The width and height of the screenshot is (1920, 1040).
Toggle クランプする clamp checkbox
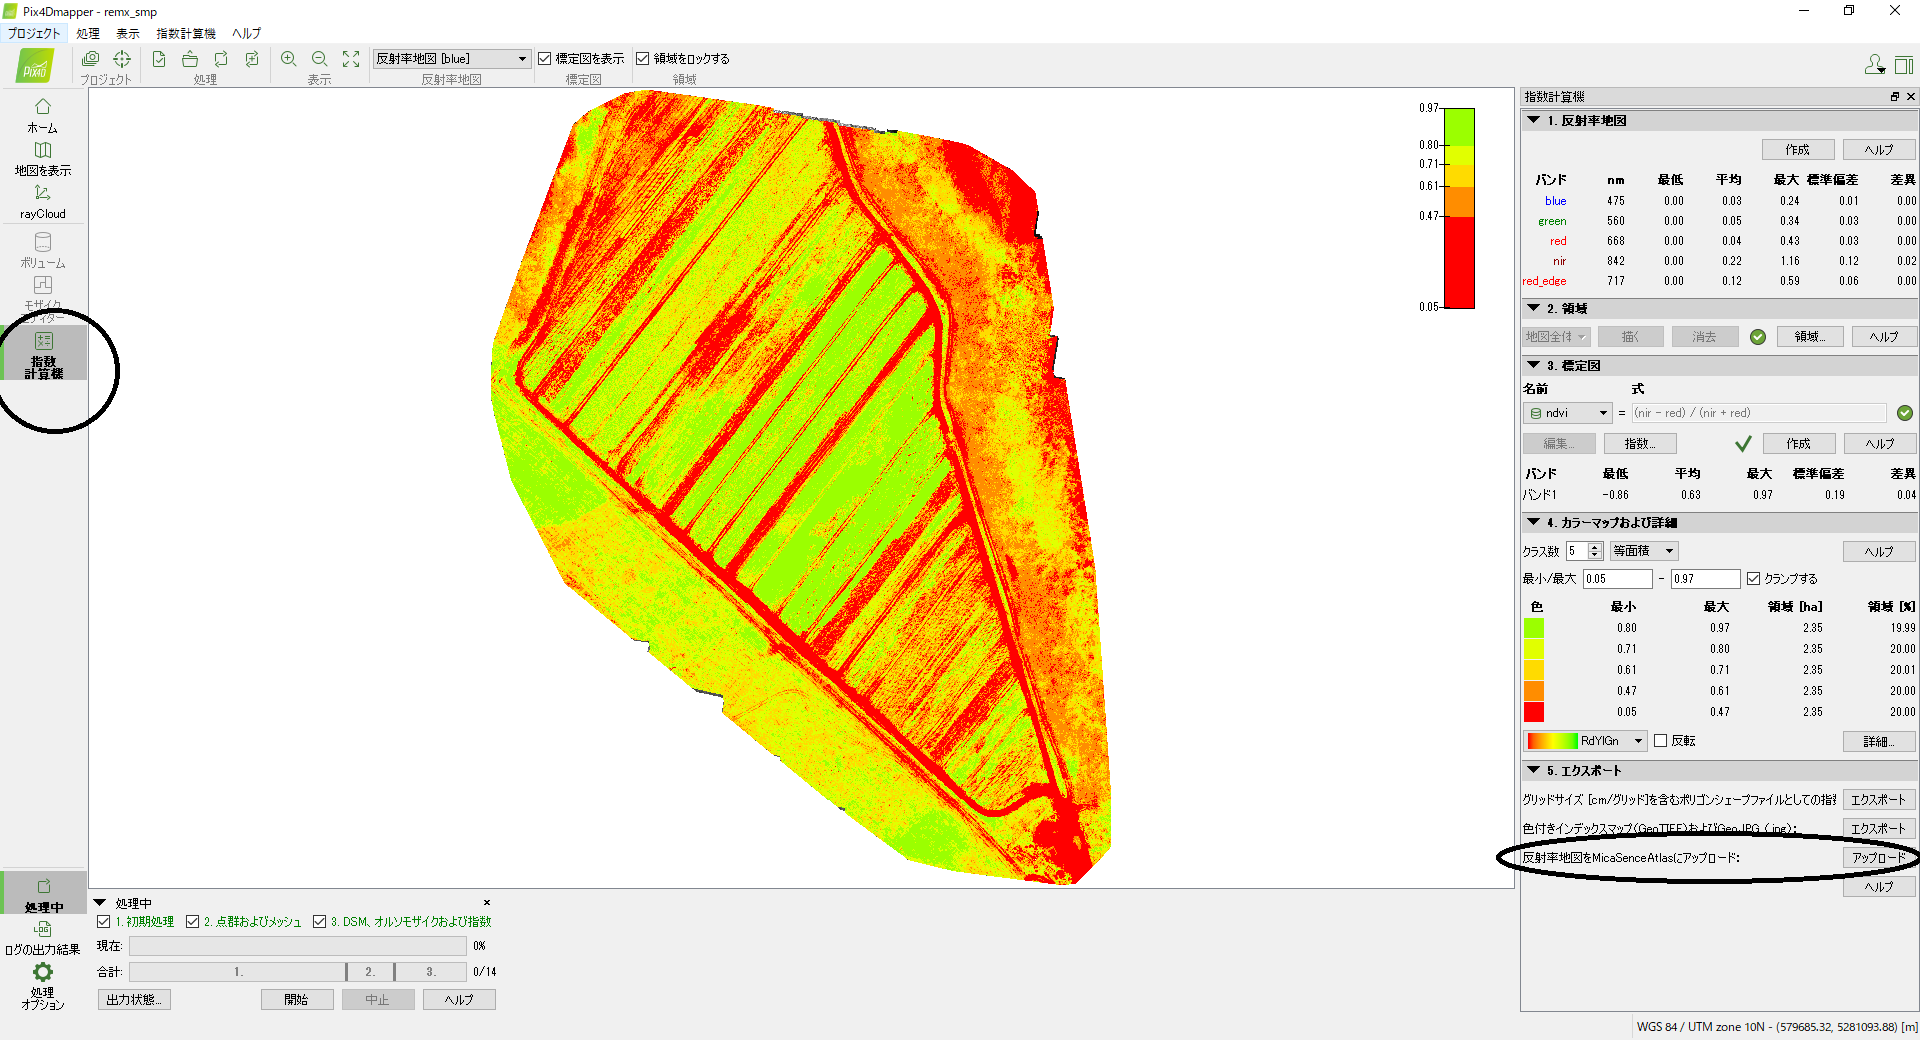click(1753, 579)
